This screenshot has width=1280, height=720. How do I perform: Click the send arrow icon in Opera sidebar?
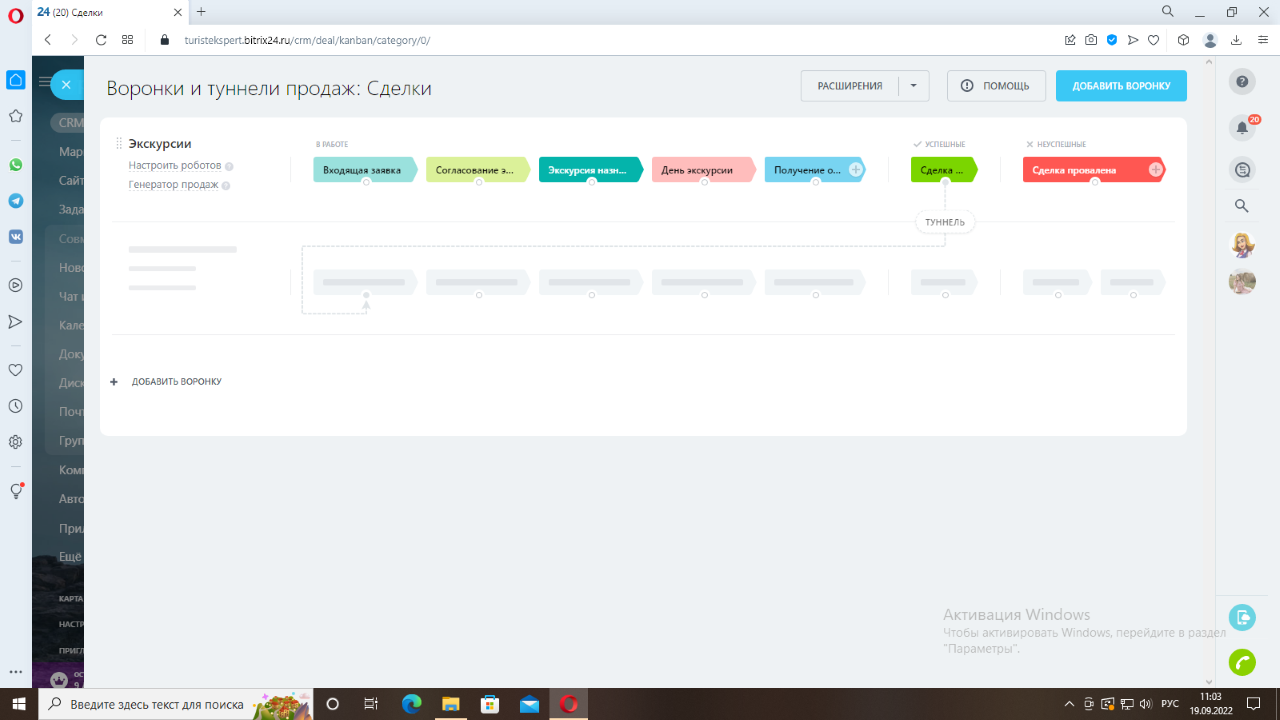click(15, 322)
